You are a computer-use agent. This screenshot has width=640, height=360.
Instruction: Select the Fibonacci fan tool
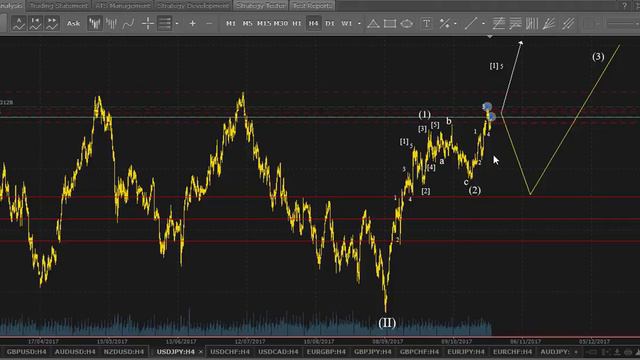click(x=549, y=24)
